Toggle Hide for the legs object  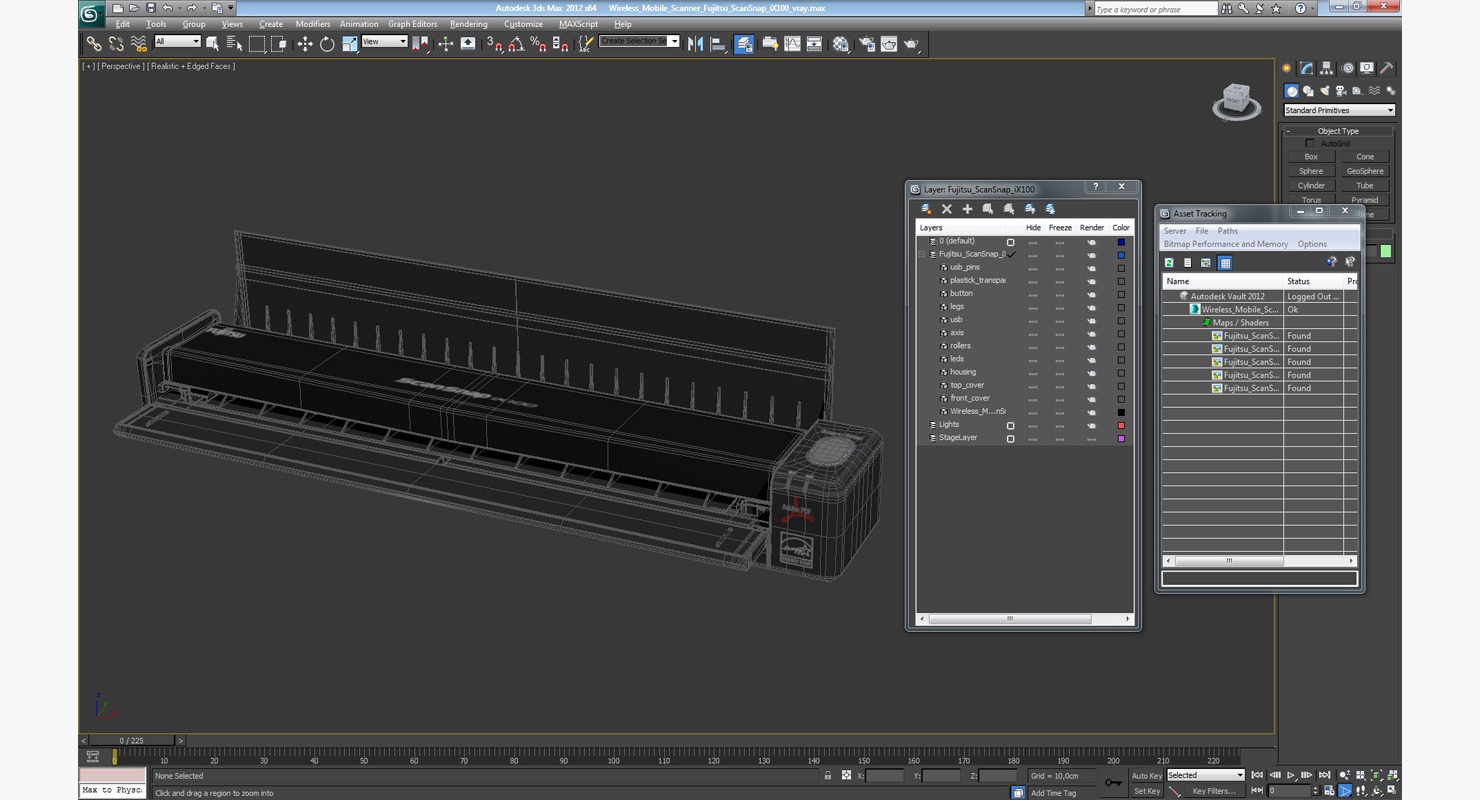(1033, 307)
